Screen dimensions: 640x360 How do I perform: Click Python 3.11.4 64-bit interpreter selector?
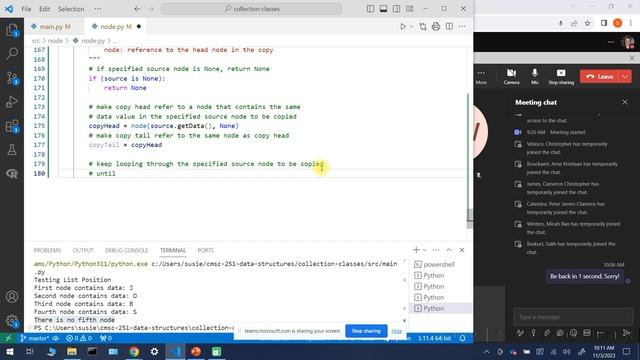(434, 338)
